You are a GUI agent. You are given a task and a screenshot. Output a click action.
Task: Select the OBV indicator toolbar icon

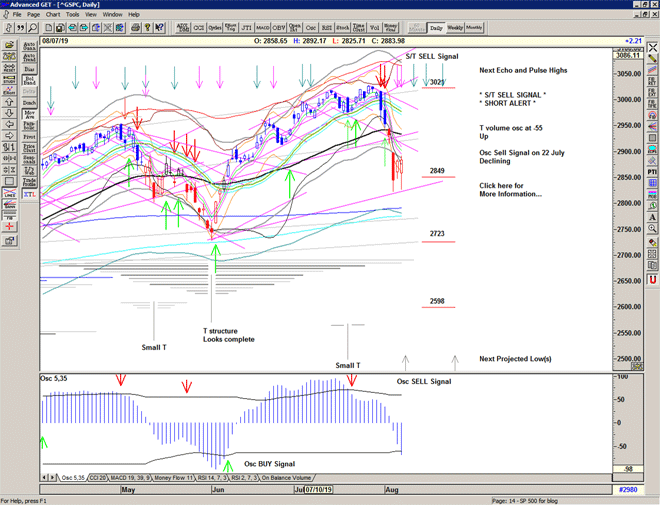click(280, 29)
